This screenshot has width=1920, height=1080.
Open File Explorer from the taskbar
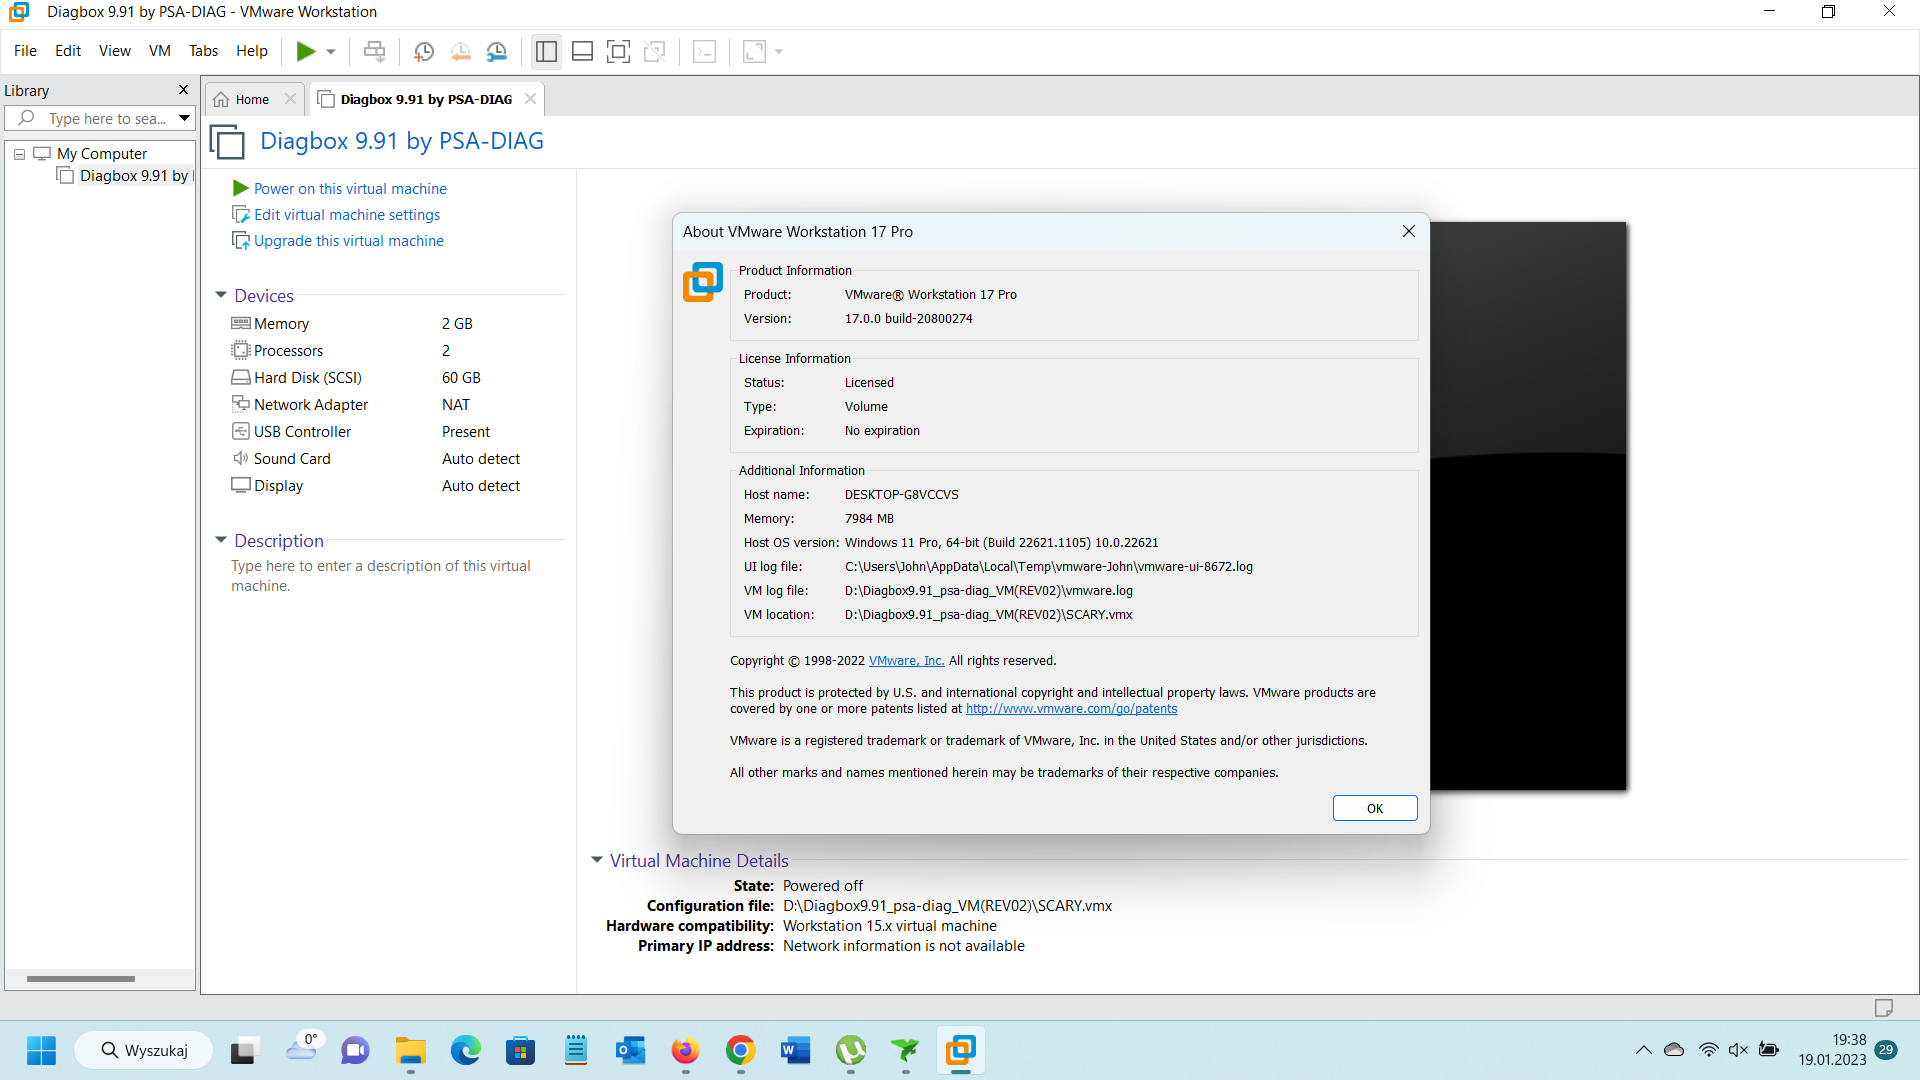(410, 1051)
